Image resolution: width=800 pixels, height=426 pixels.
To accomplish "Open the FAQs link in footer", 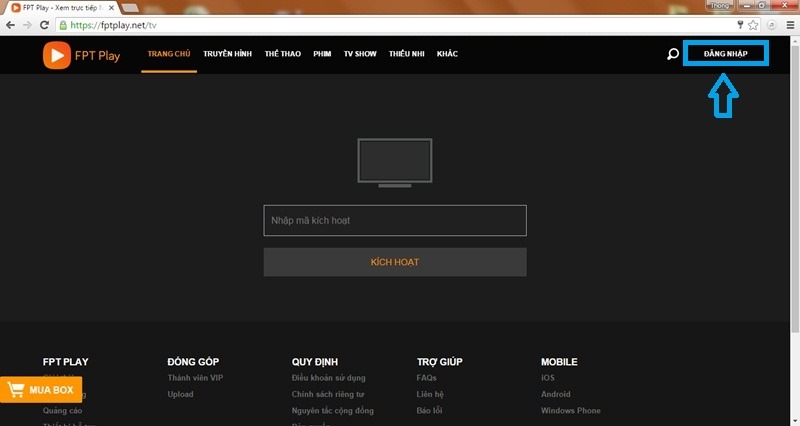I will coord(426,378).
